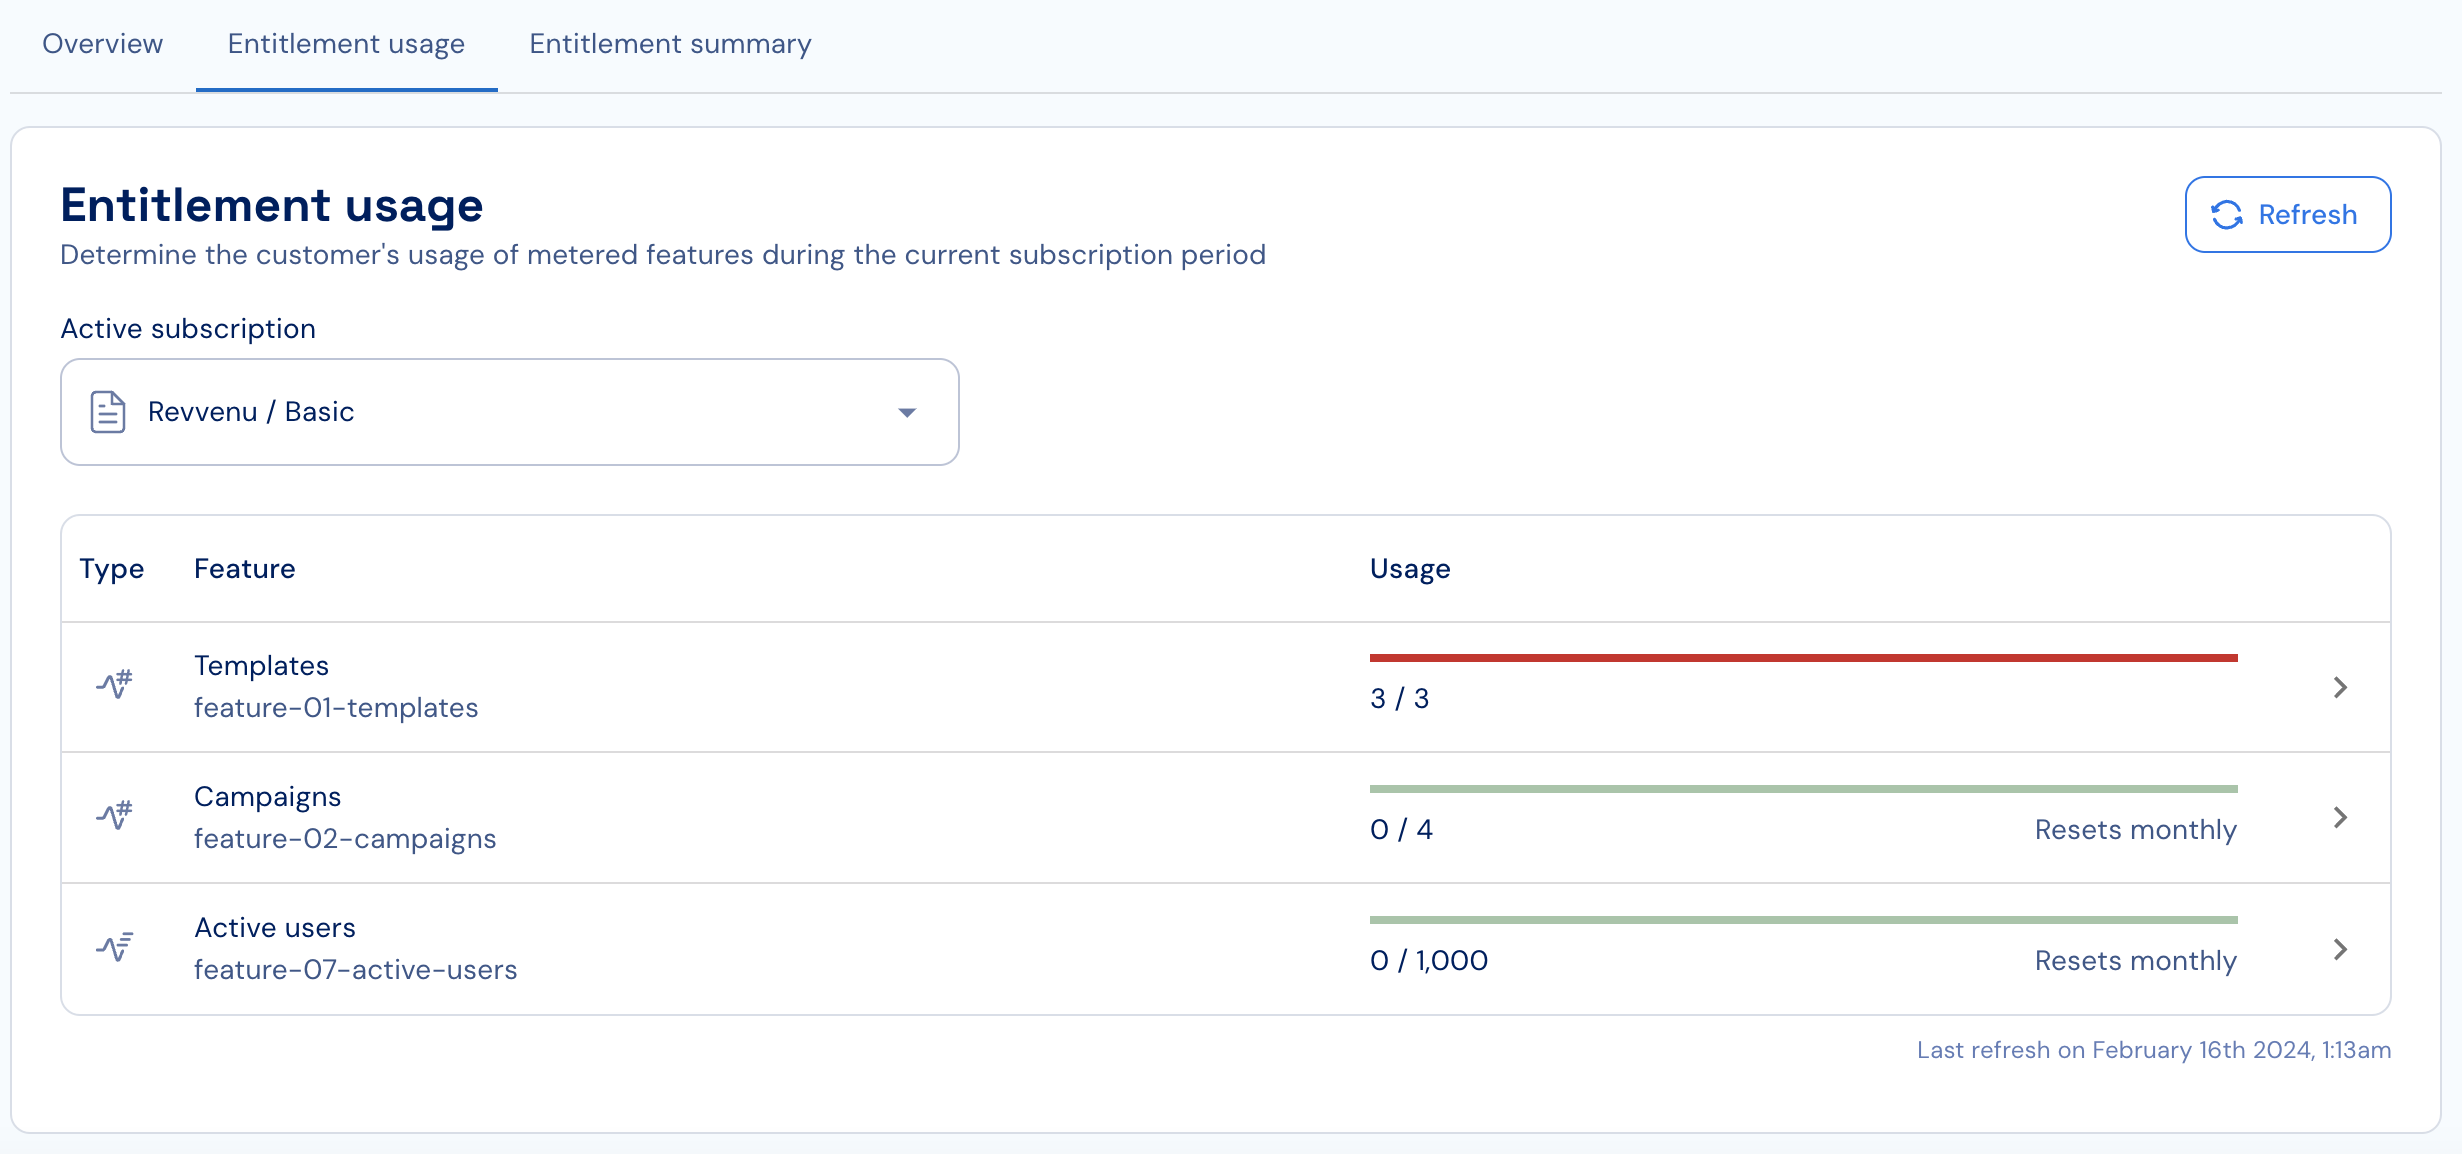Click the circular arrows refresh icon
This screenshot has width=2462, height=1154.
tap(2226, 215)
